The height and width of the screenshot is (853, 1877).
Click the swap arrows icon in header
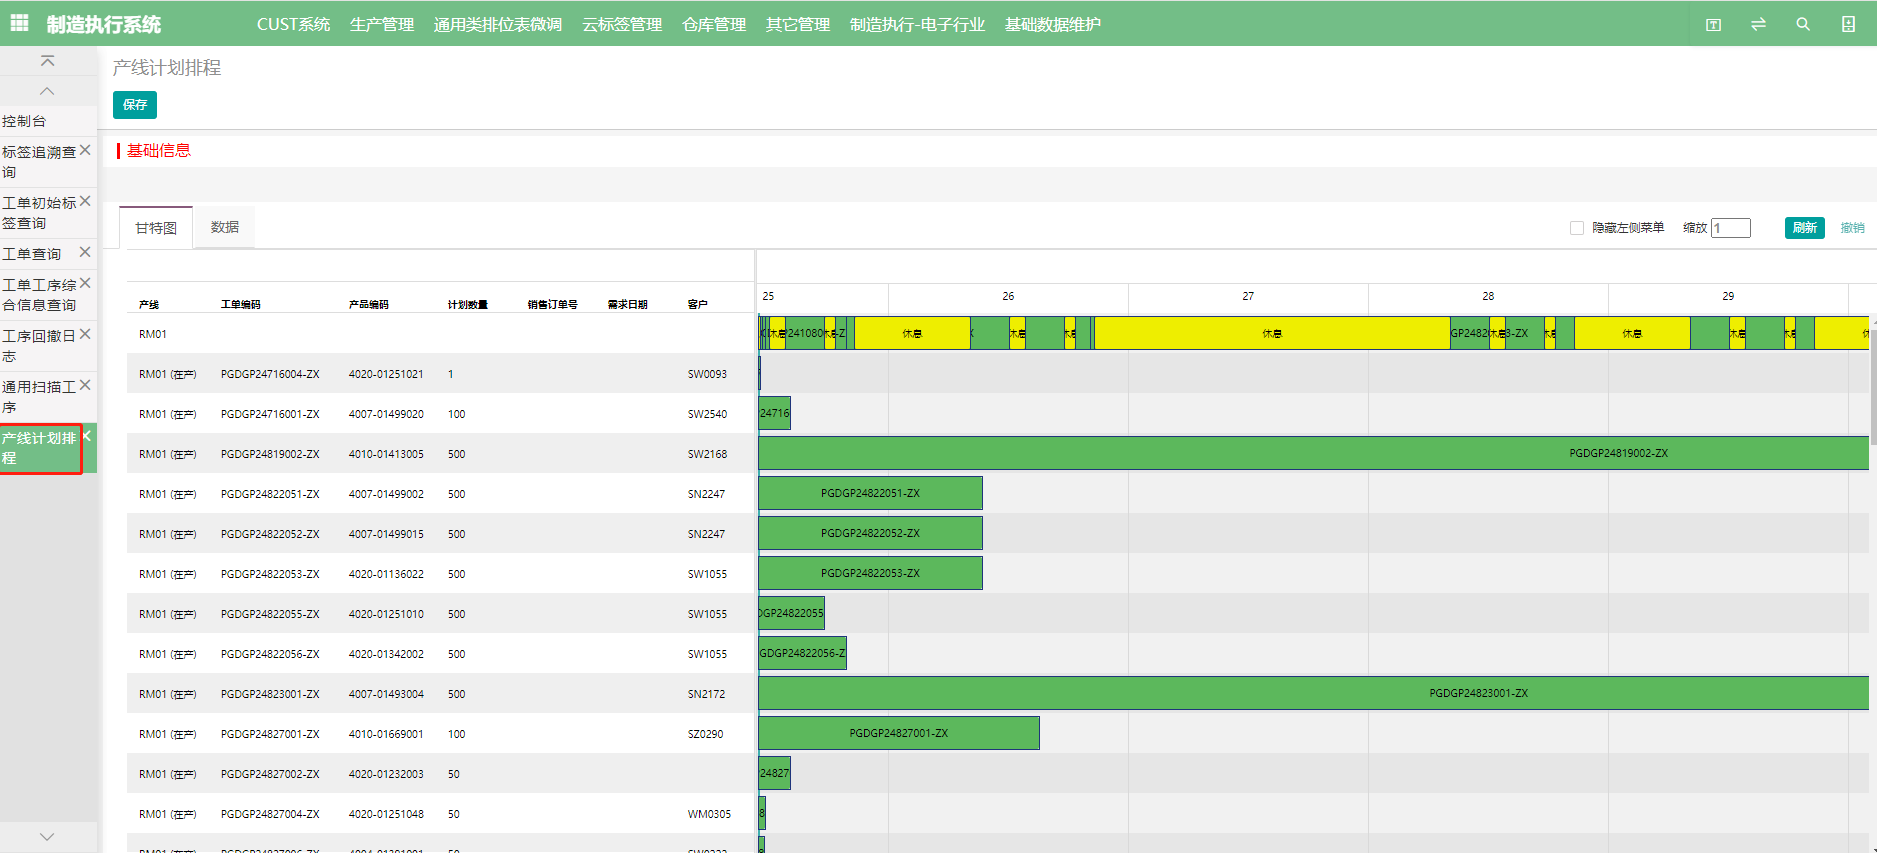point(1758,24)
